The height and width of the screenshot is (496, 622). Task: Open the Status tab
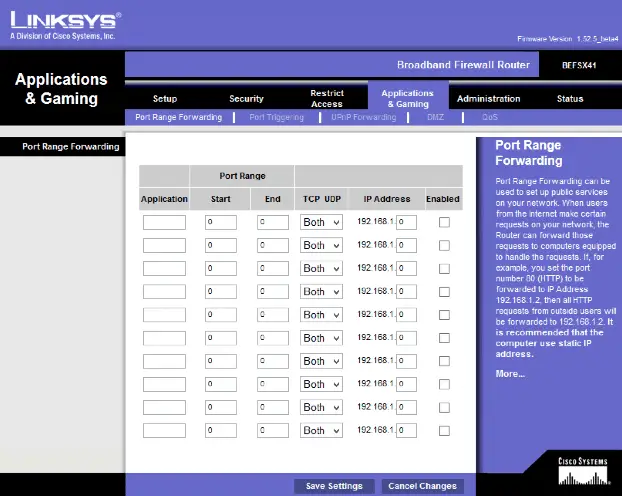point(570,98)
